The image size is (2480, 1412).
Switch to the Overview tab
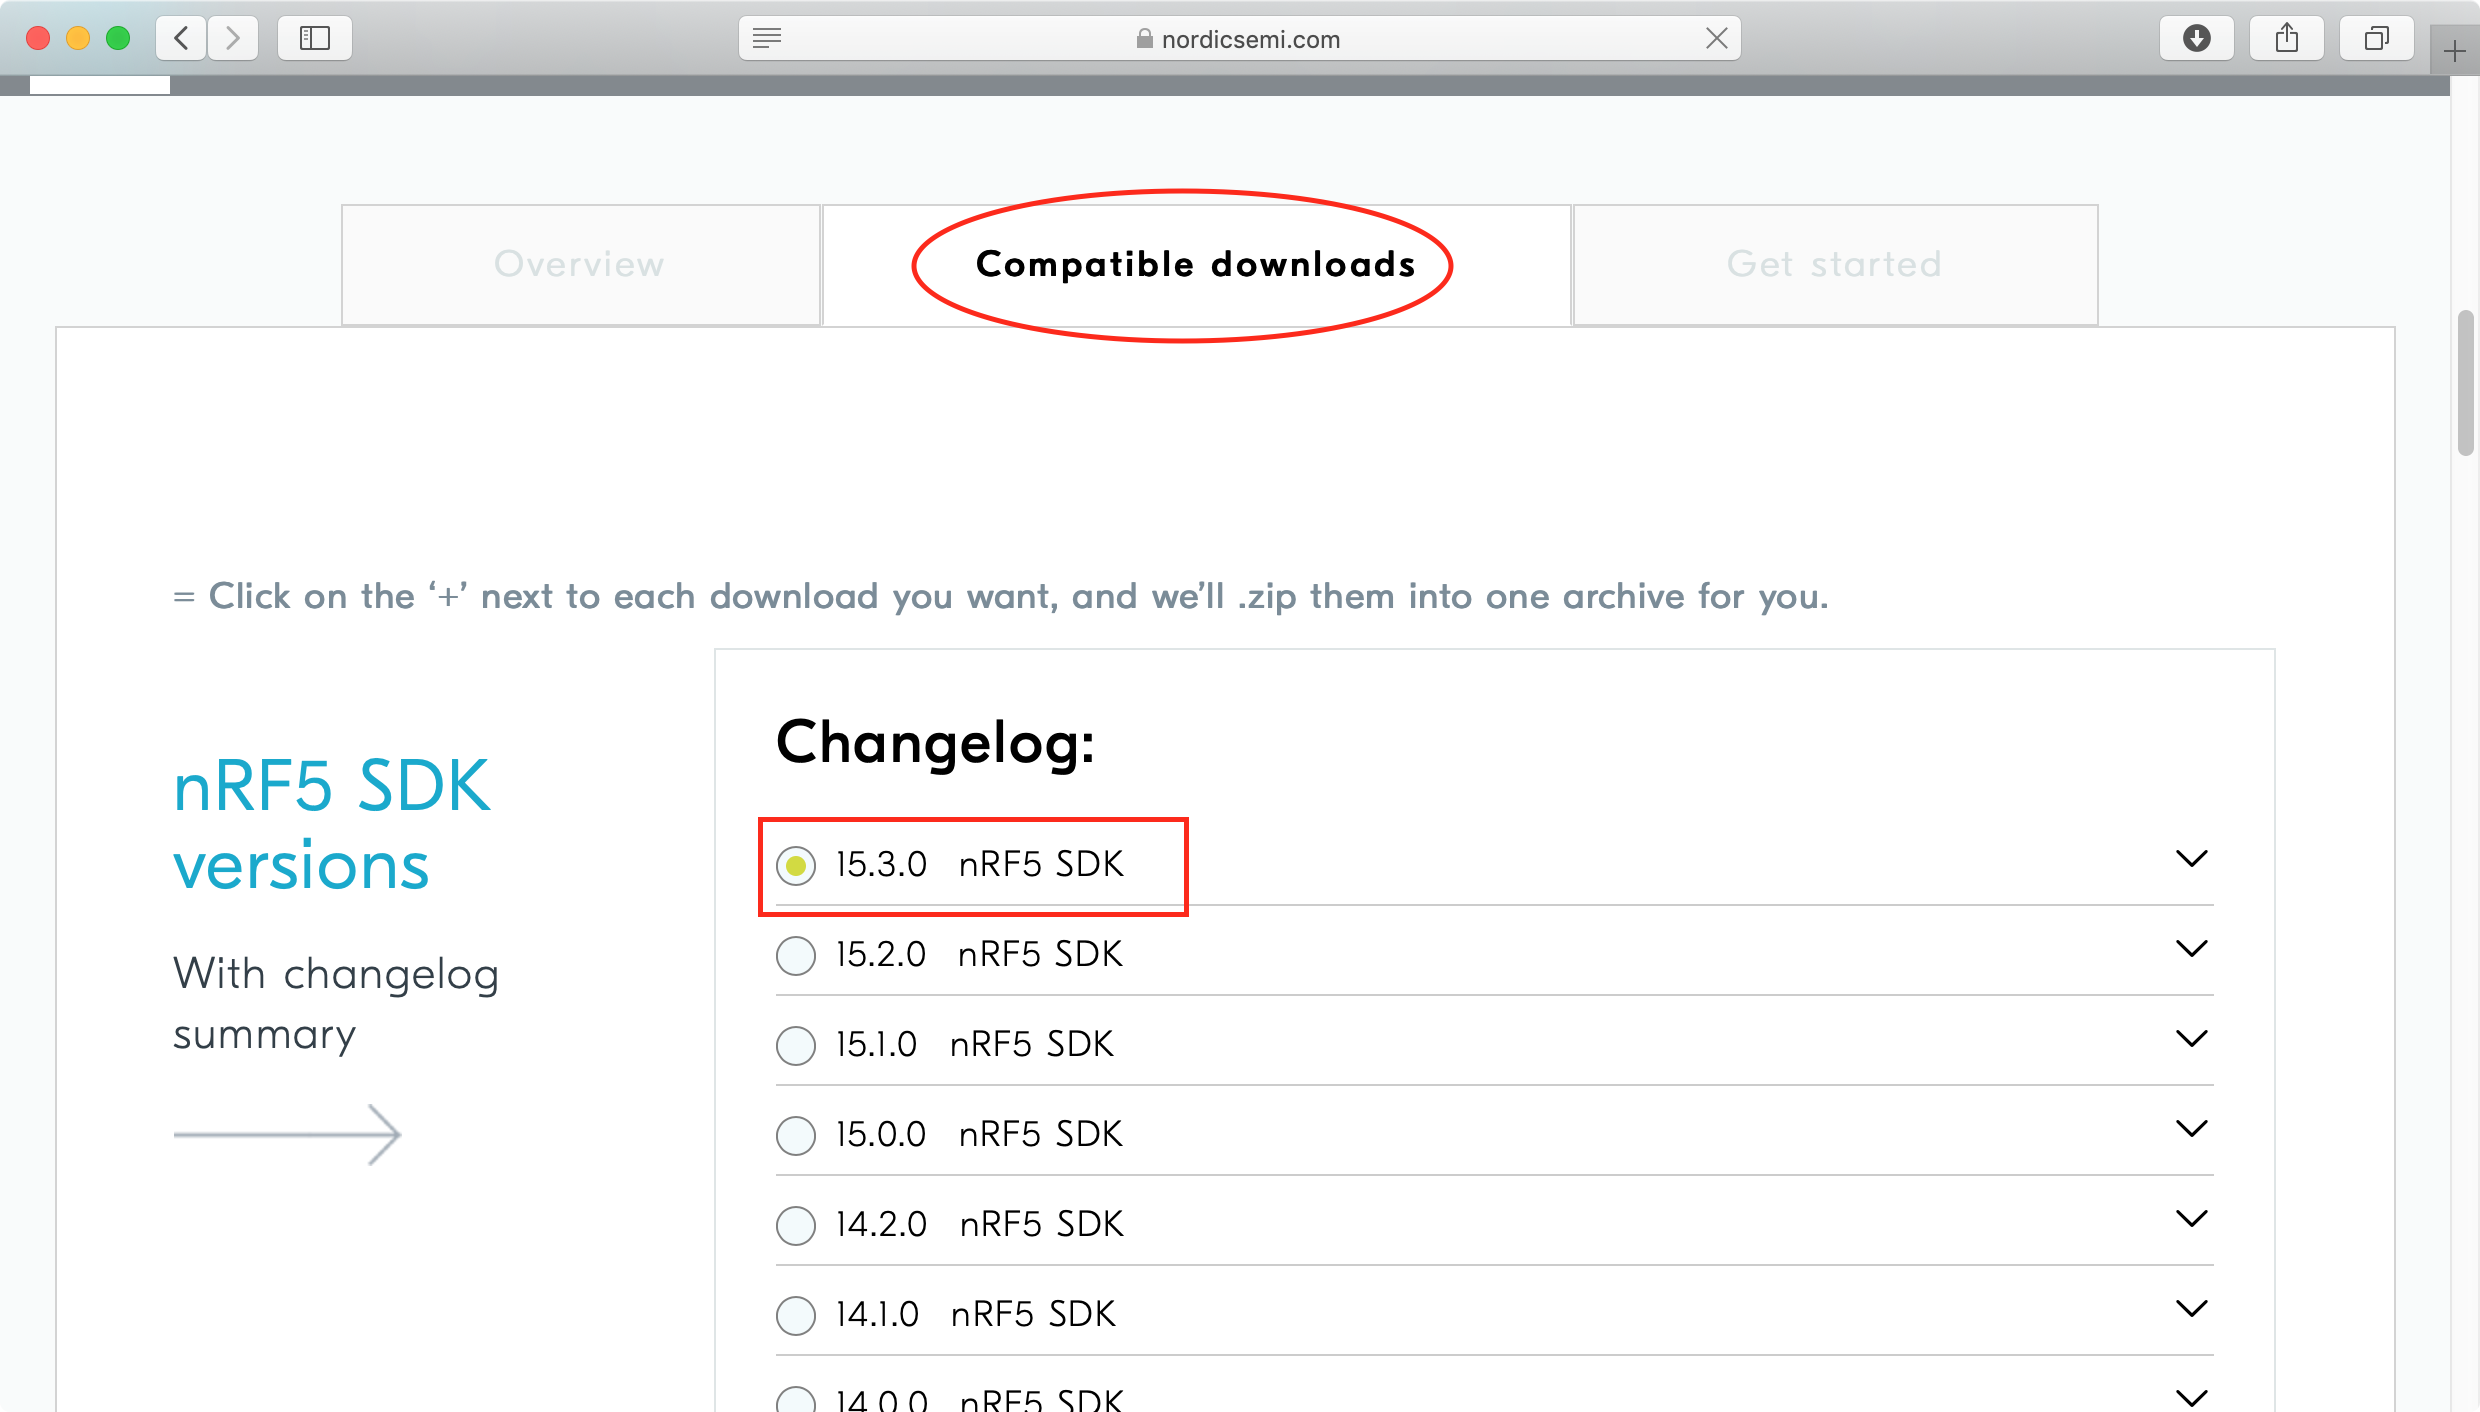click(580, 264)
